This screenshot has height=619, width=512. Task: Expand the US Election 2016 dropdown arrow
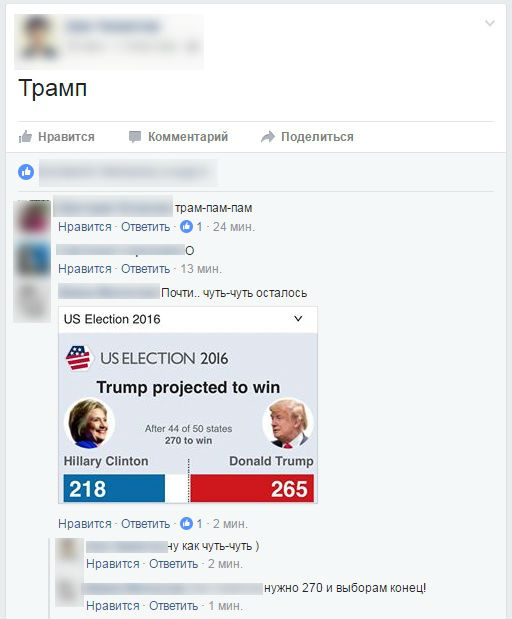coord(298,319)
